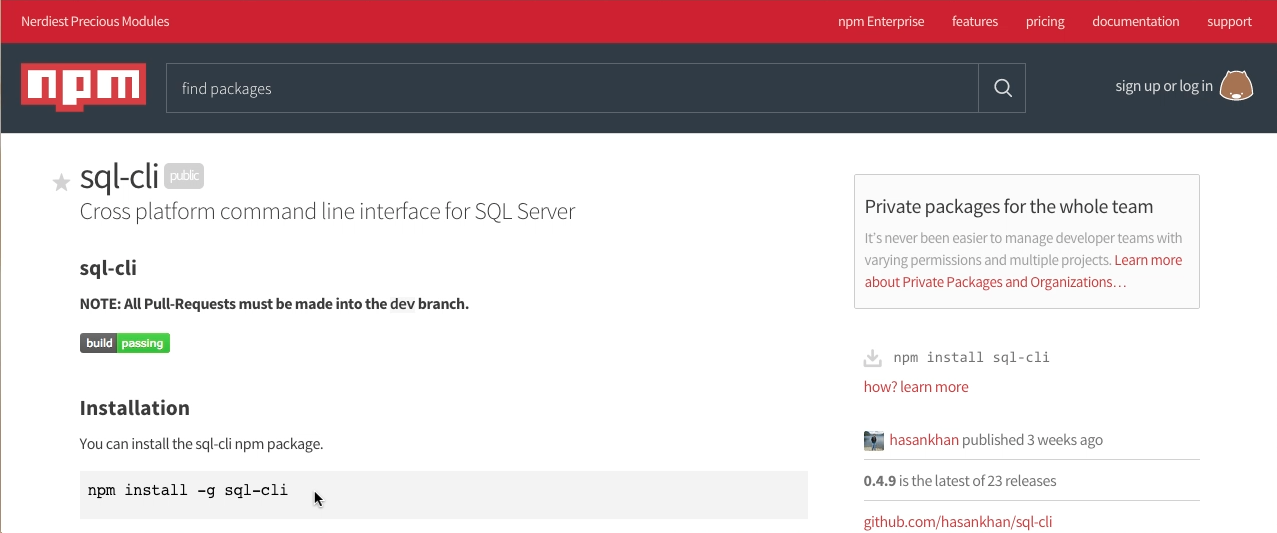Click the Nerdiest Precious Modules tagline
The height and width of the screenshot is (533, 1277).
tap(95, 21)
